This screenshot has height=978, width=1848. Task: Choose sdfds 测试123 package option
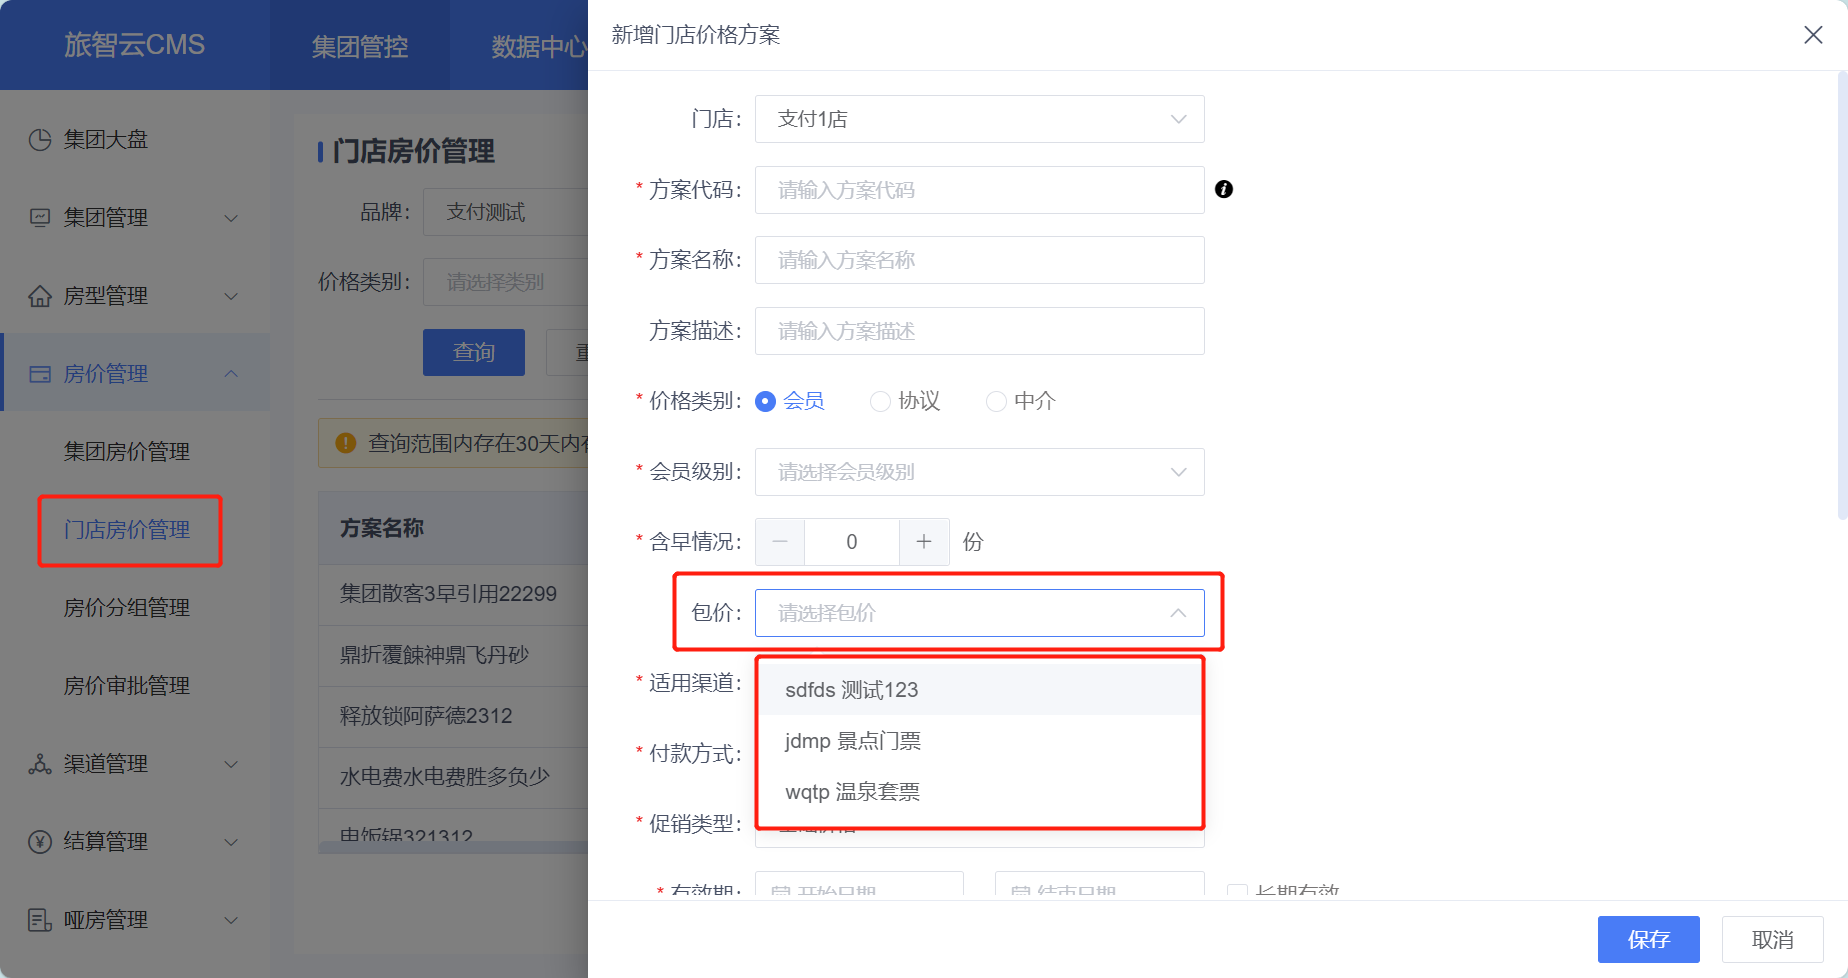pos(980,690)
